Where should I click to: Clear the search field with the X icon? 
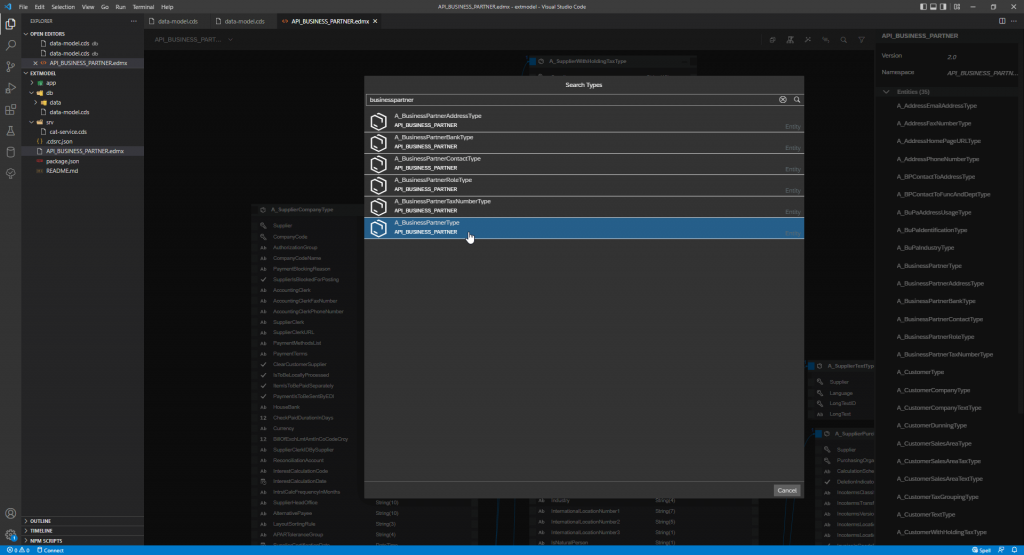[x=782, y=100]
